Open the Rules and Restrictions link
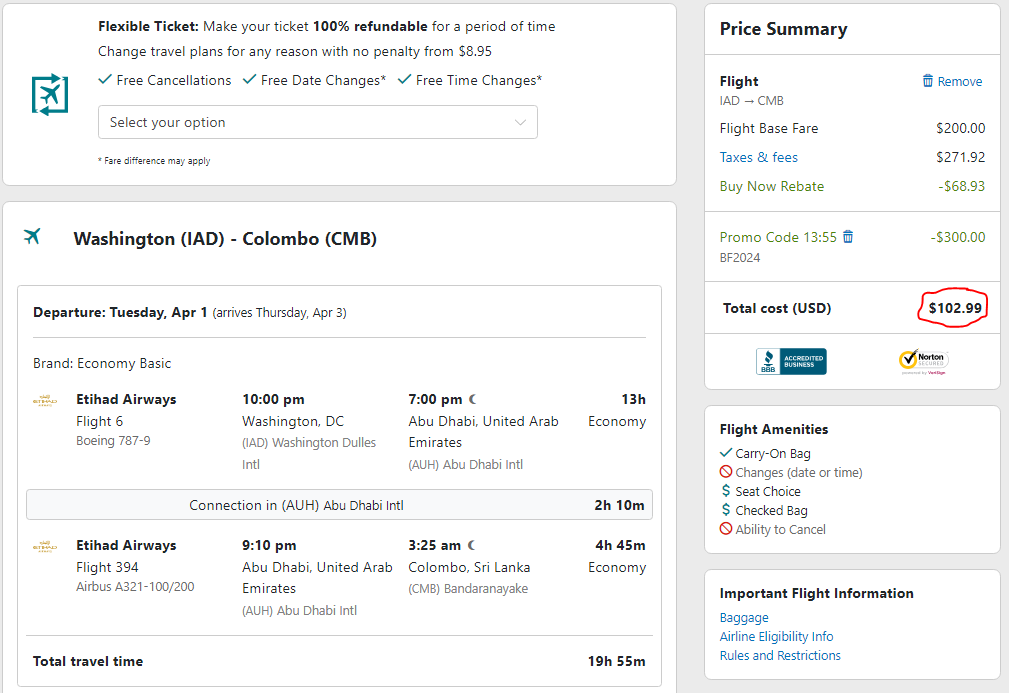 tap(780, 655)
